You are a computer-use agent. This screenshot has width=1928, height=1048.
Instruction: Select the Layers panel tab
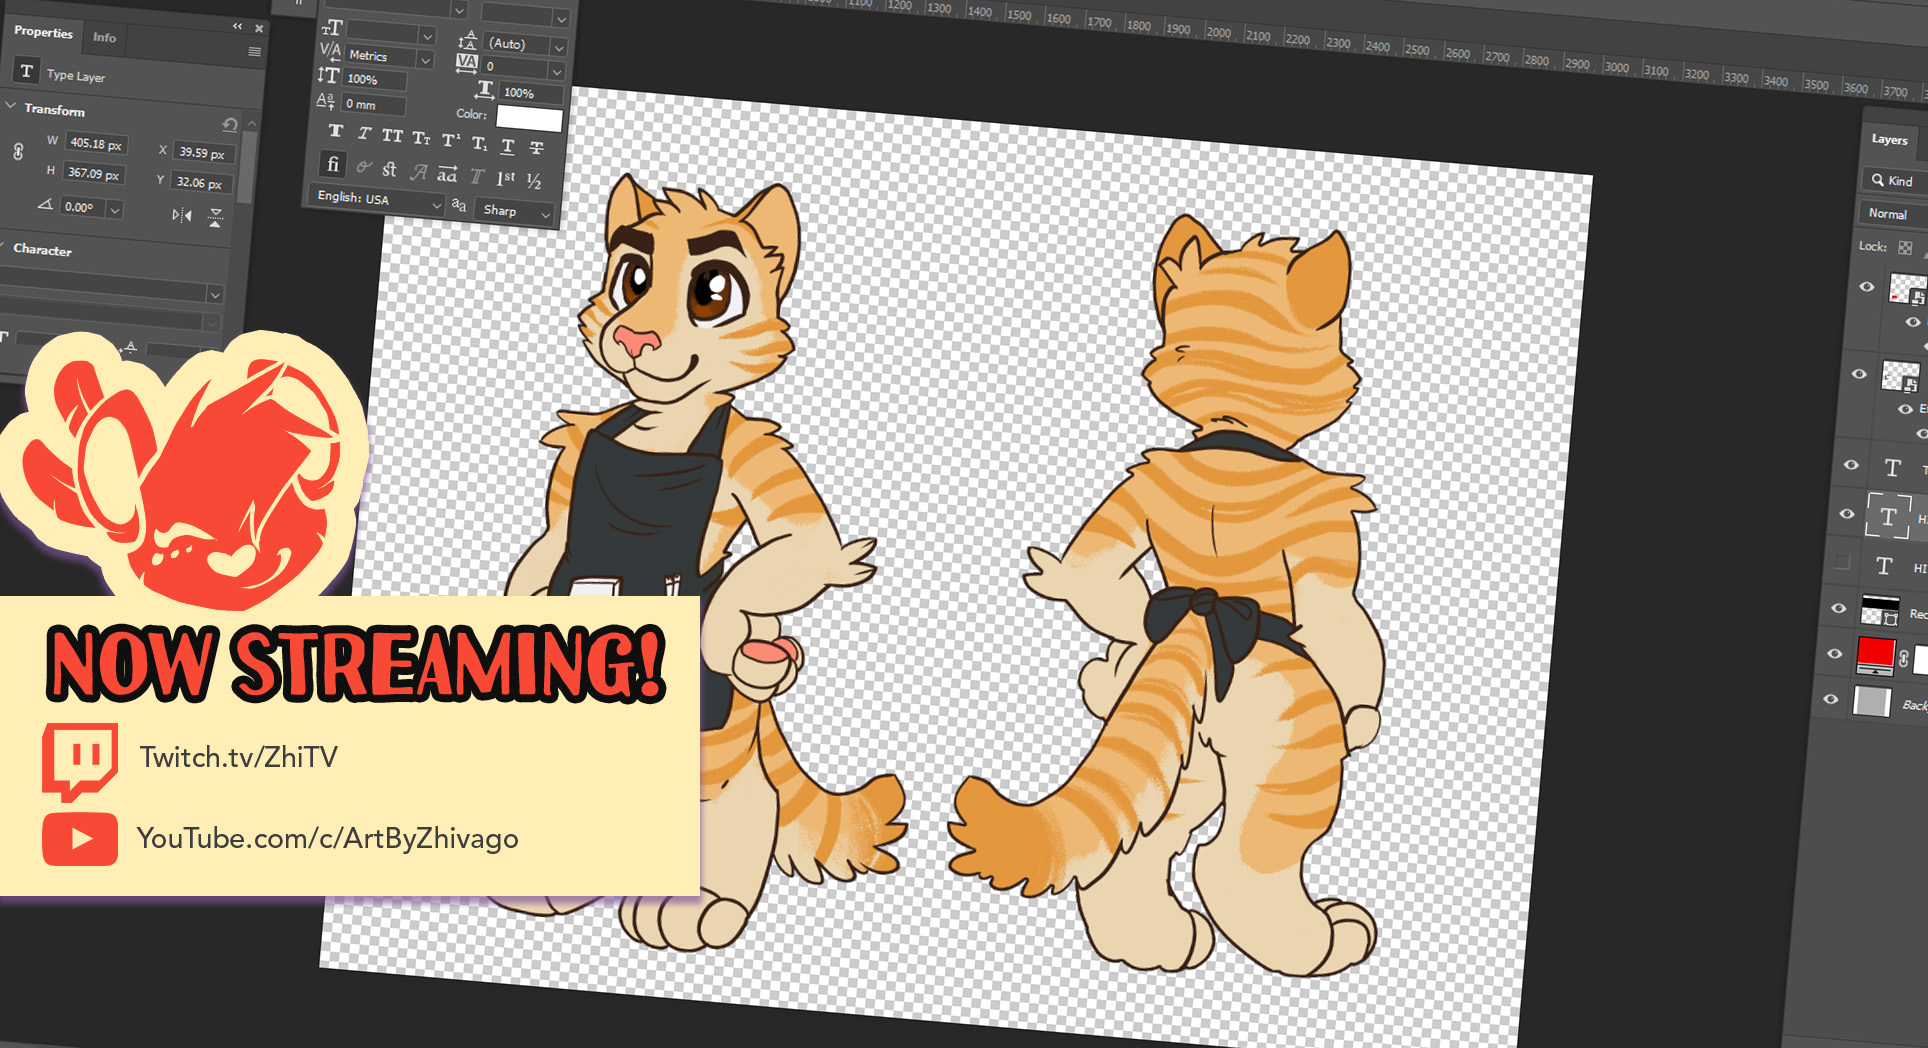pos(1889,139)
